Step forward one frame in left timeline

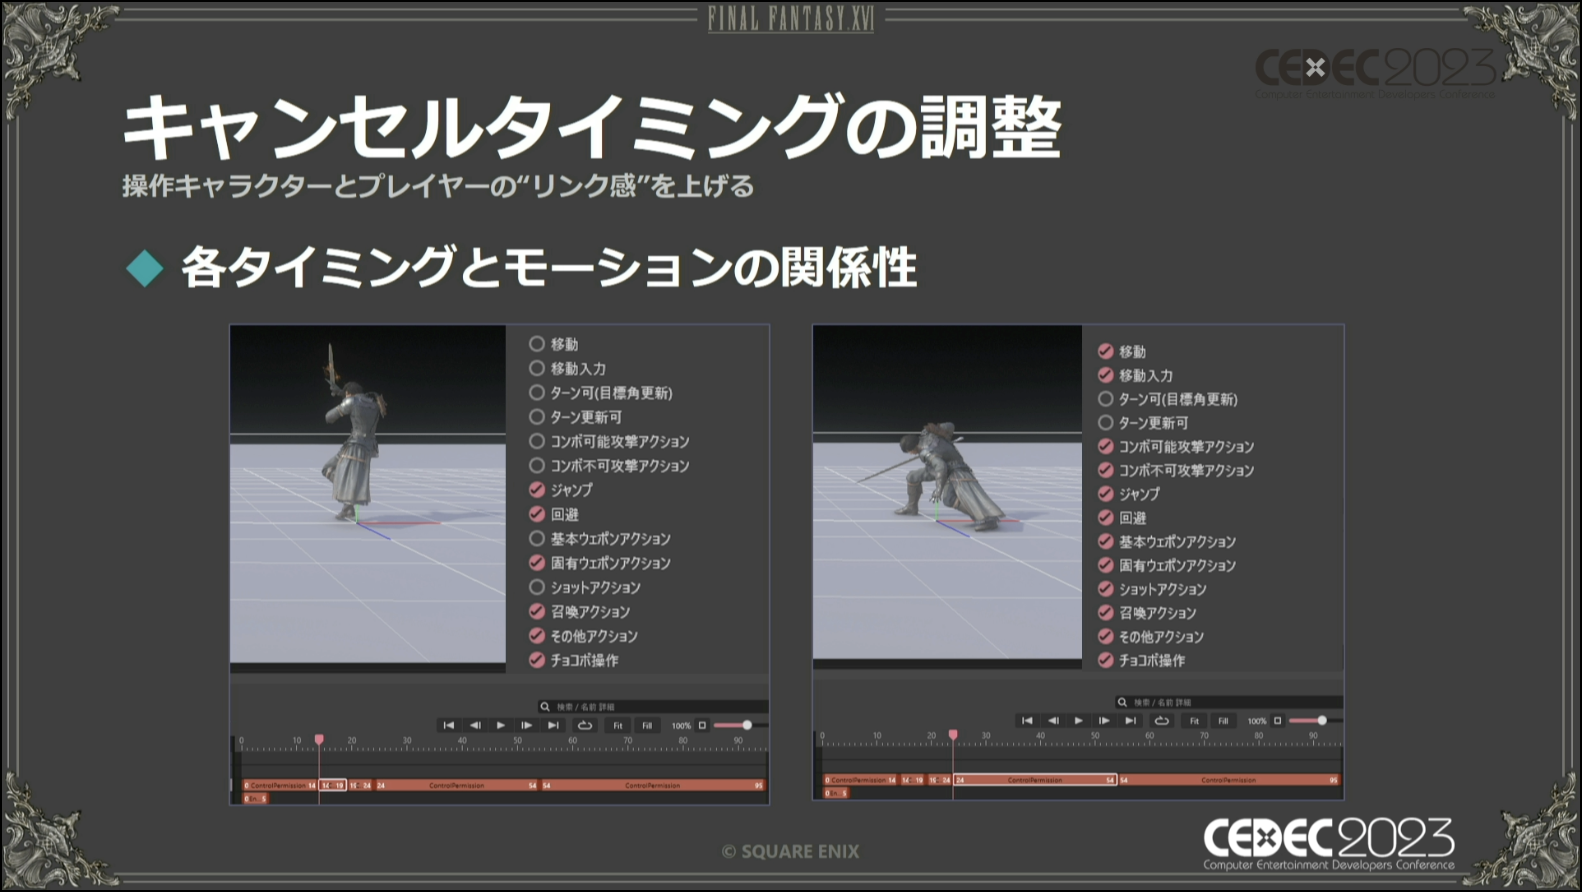click(x=527, y=725)
